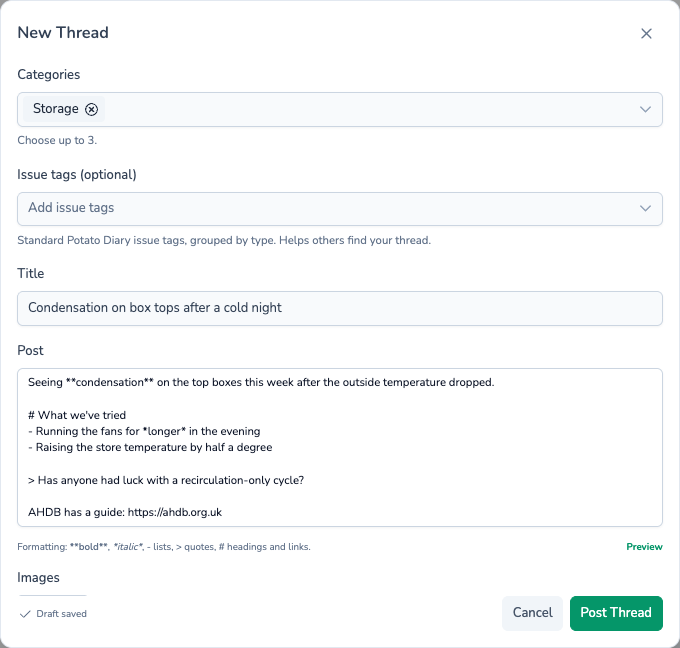The image size is (680, 648).
Task: Expand the Categories dropdown chevron
Action: click(x=645, y=109)
